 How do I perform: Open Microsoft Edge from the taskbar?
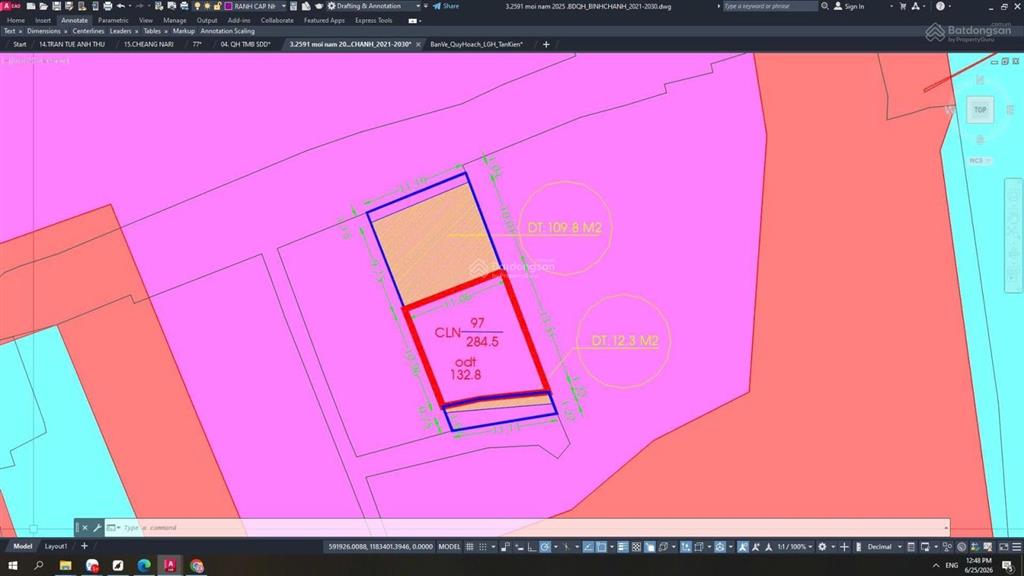click(x=144, y=565)
